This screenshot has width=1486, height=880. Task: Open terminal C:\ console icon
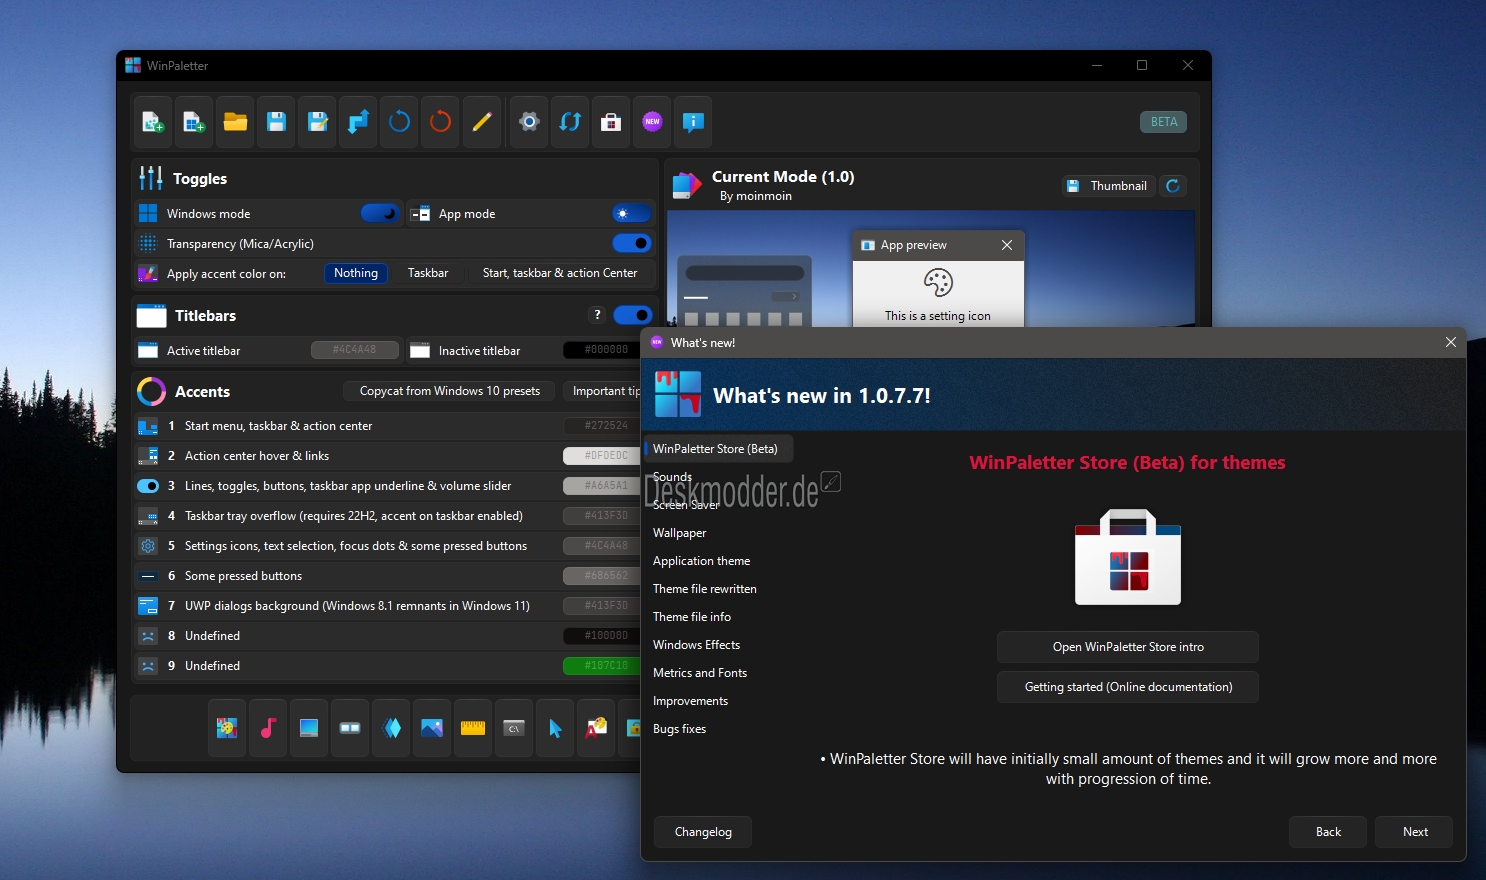[514, 728]
